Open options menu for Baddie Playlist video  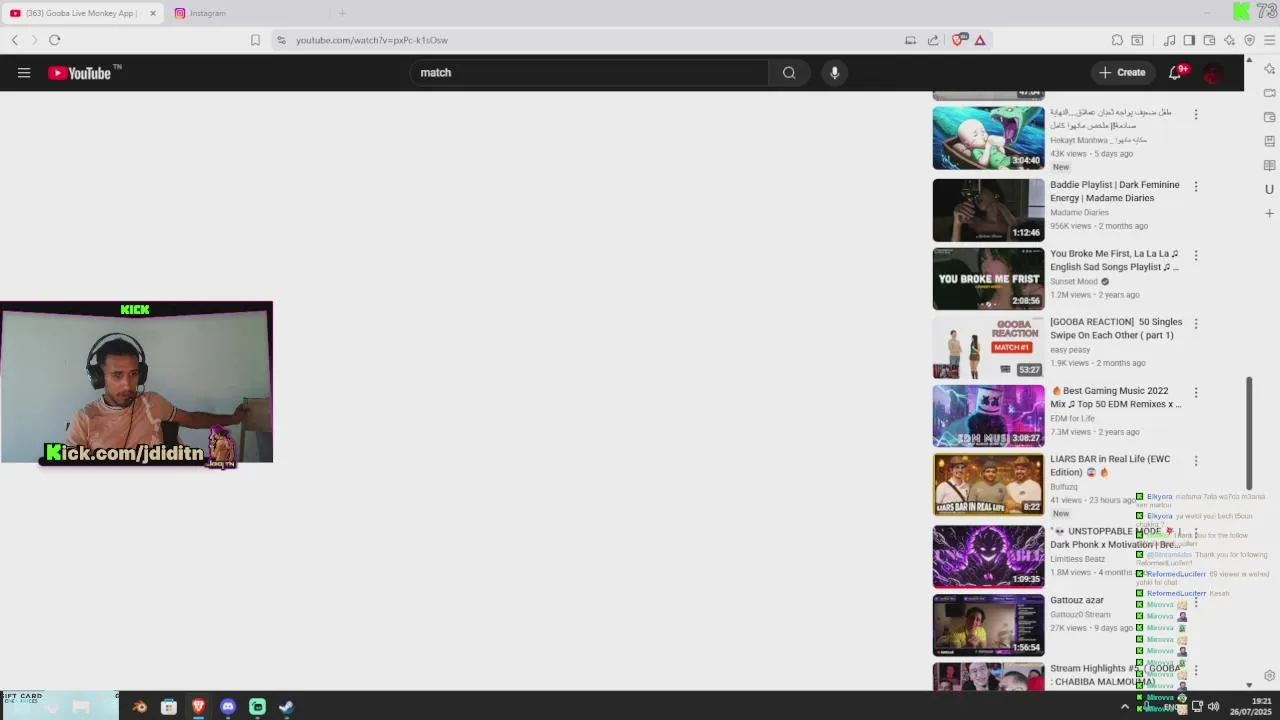click(1195, 186)
